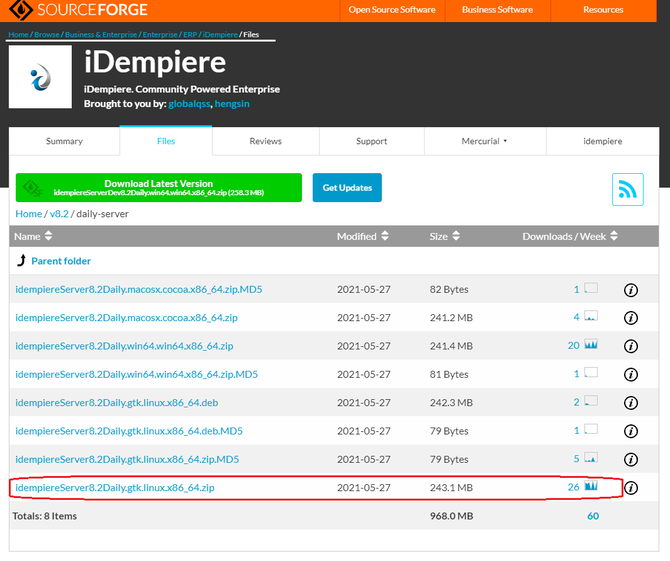Click the Totals: 8 Items text

pyautogui.click(x=45, y=516)
